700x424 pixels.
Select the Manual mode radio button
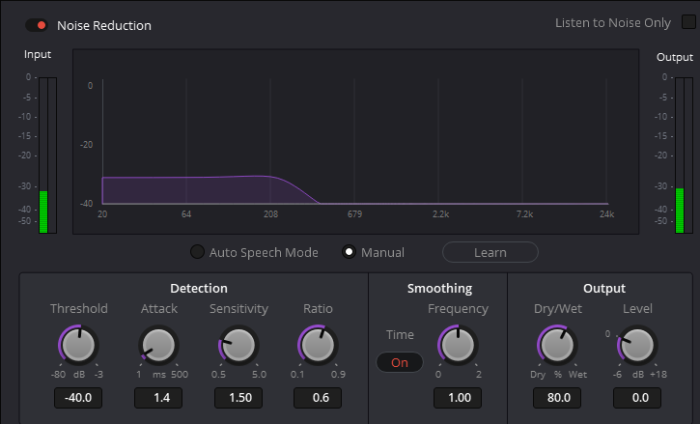(x=349, y=252)
